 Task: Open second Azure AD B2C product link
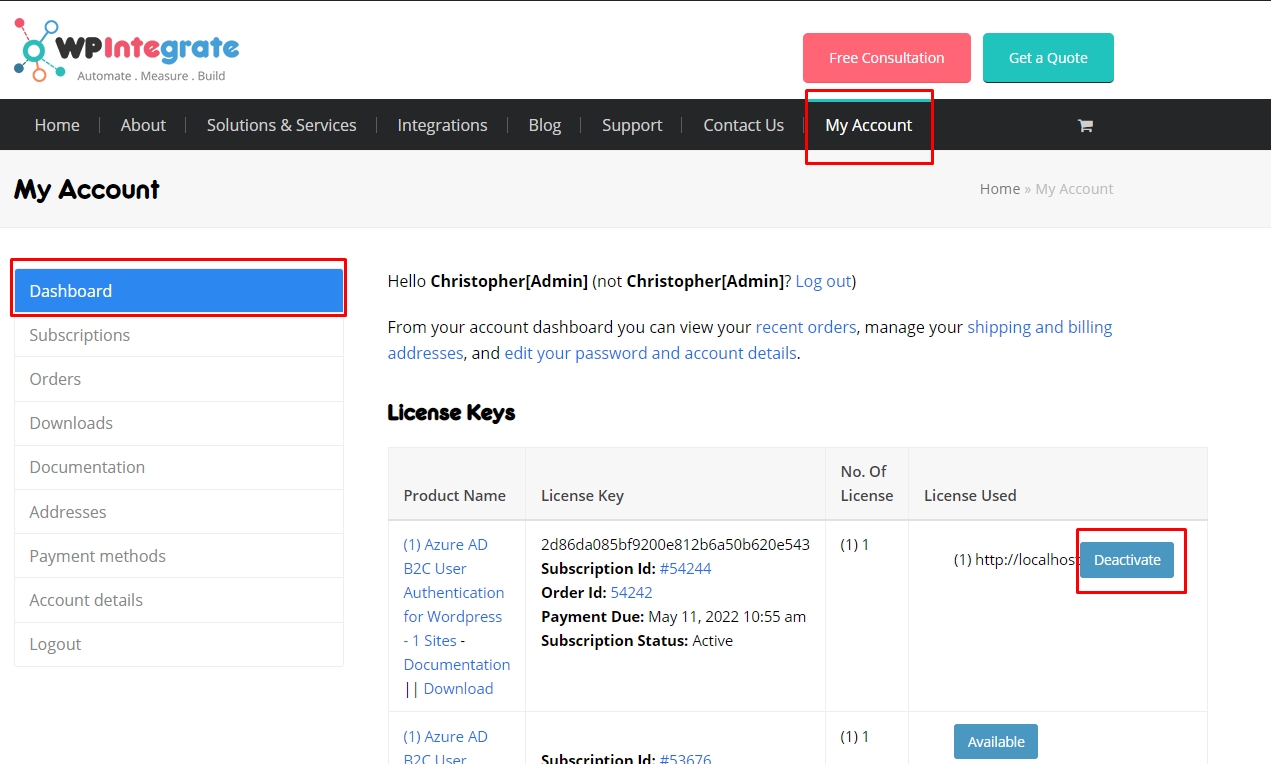(x=445, y=748)
